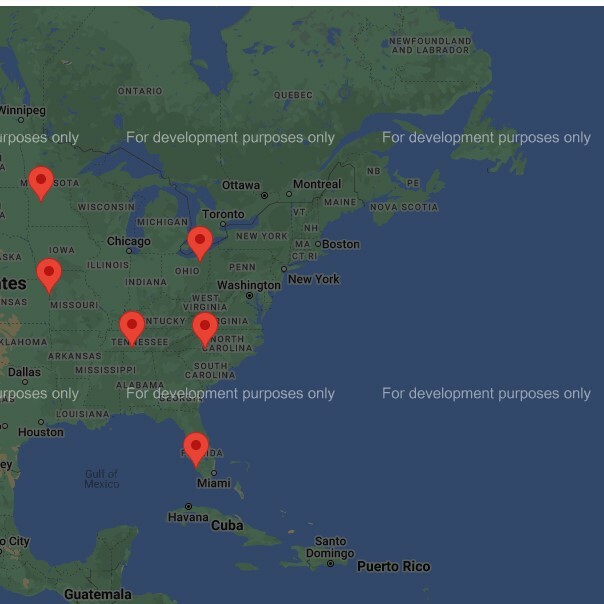
Task: Select the ONTARIO province label
Action: click(x=140, y=91)
